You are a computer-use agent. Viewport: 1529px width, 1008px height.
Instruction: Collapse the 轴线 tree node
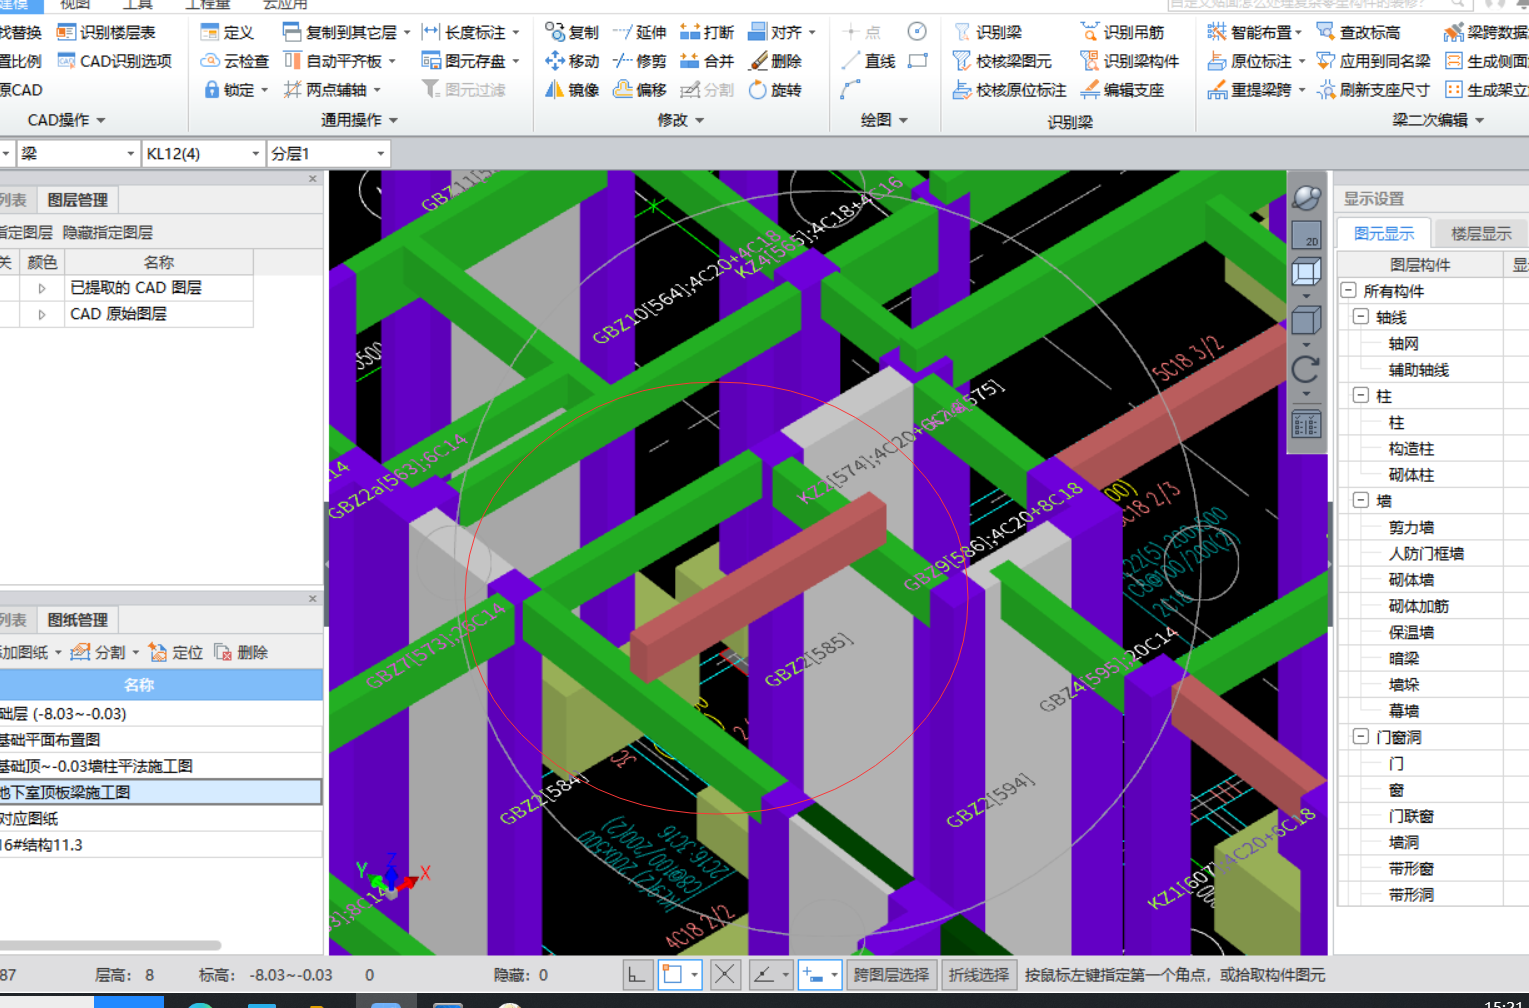point(1361,317)
